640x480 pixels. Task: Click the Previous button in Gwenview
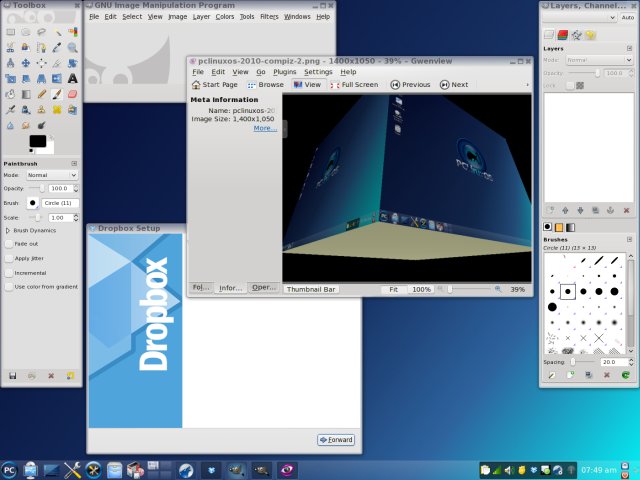(410, 84)
